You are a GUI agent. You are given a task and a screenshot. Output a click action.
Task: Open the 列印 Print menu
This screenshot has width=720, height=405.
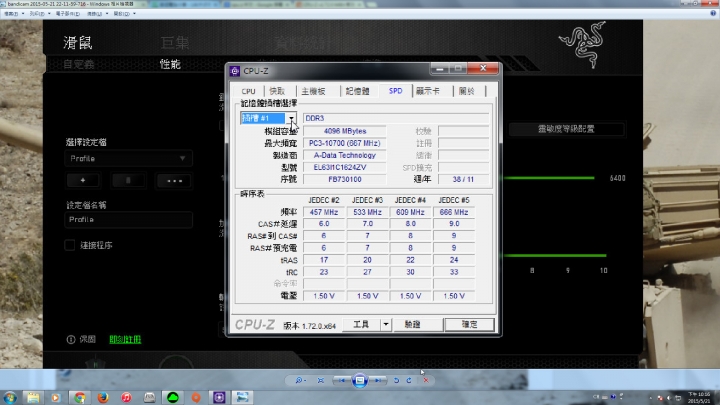(39, 14)
